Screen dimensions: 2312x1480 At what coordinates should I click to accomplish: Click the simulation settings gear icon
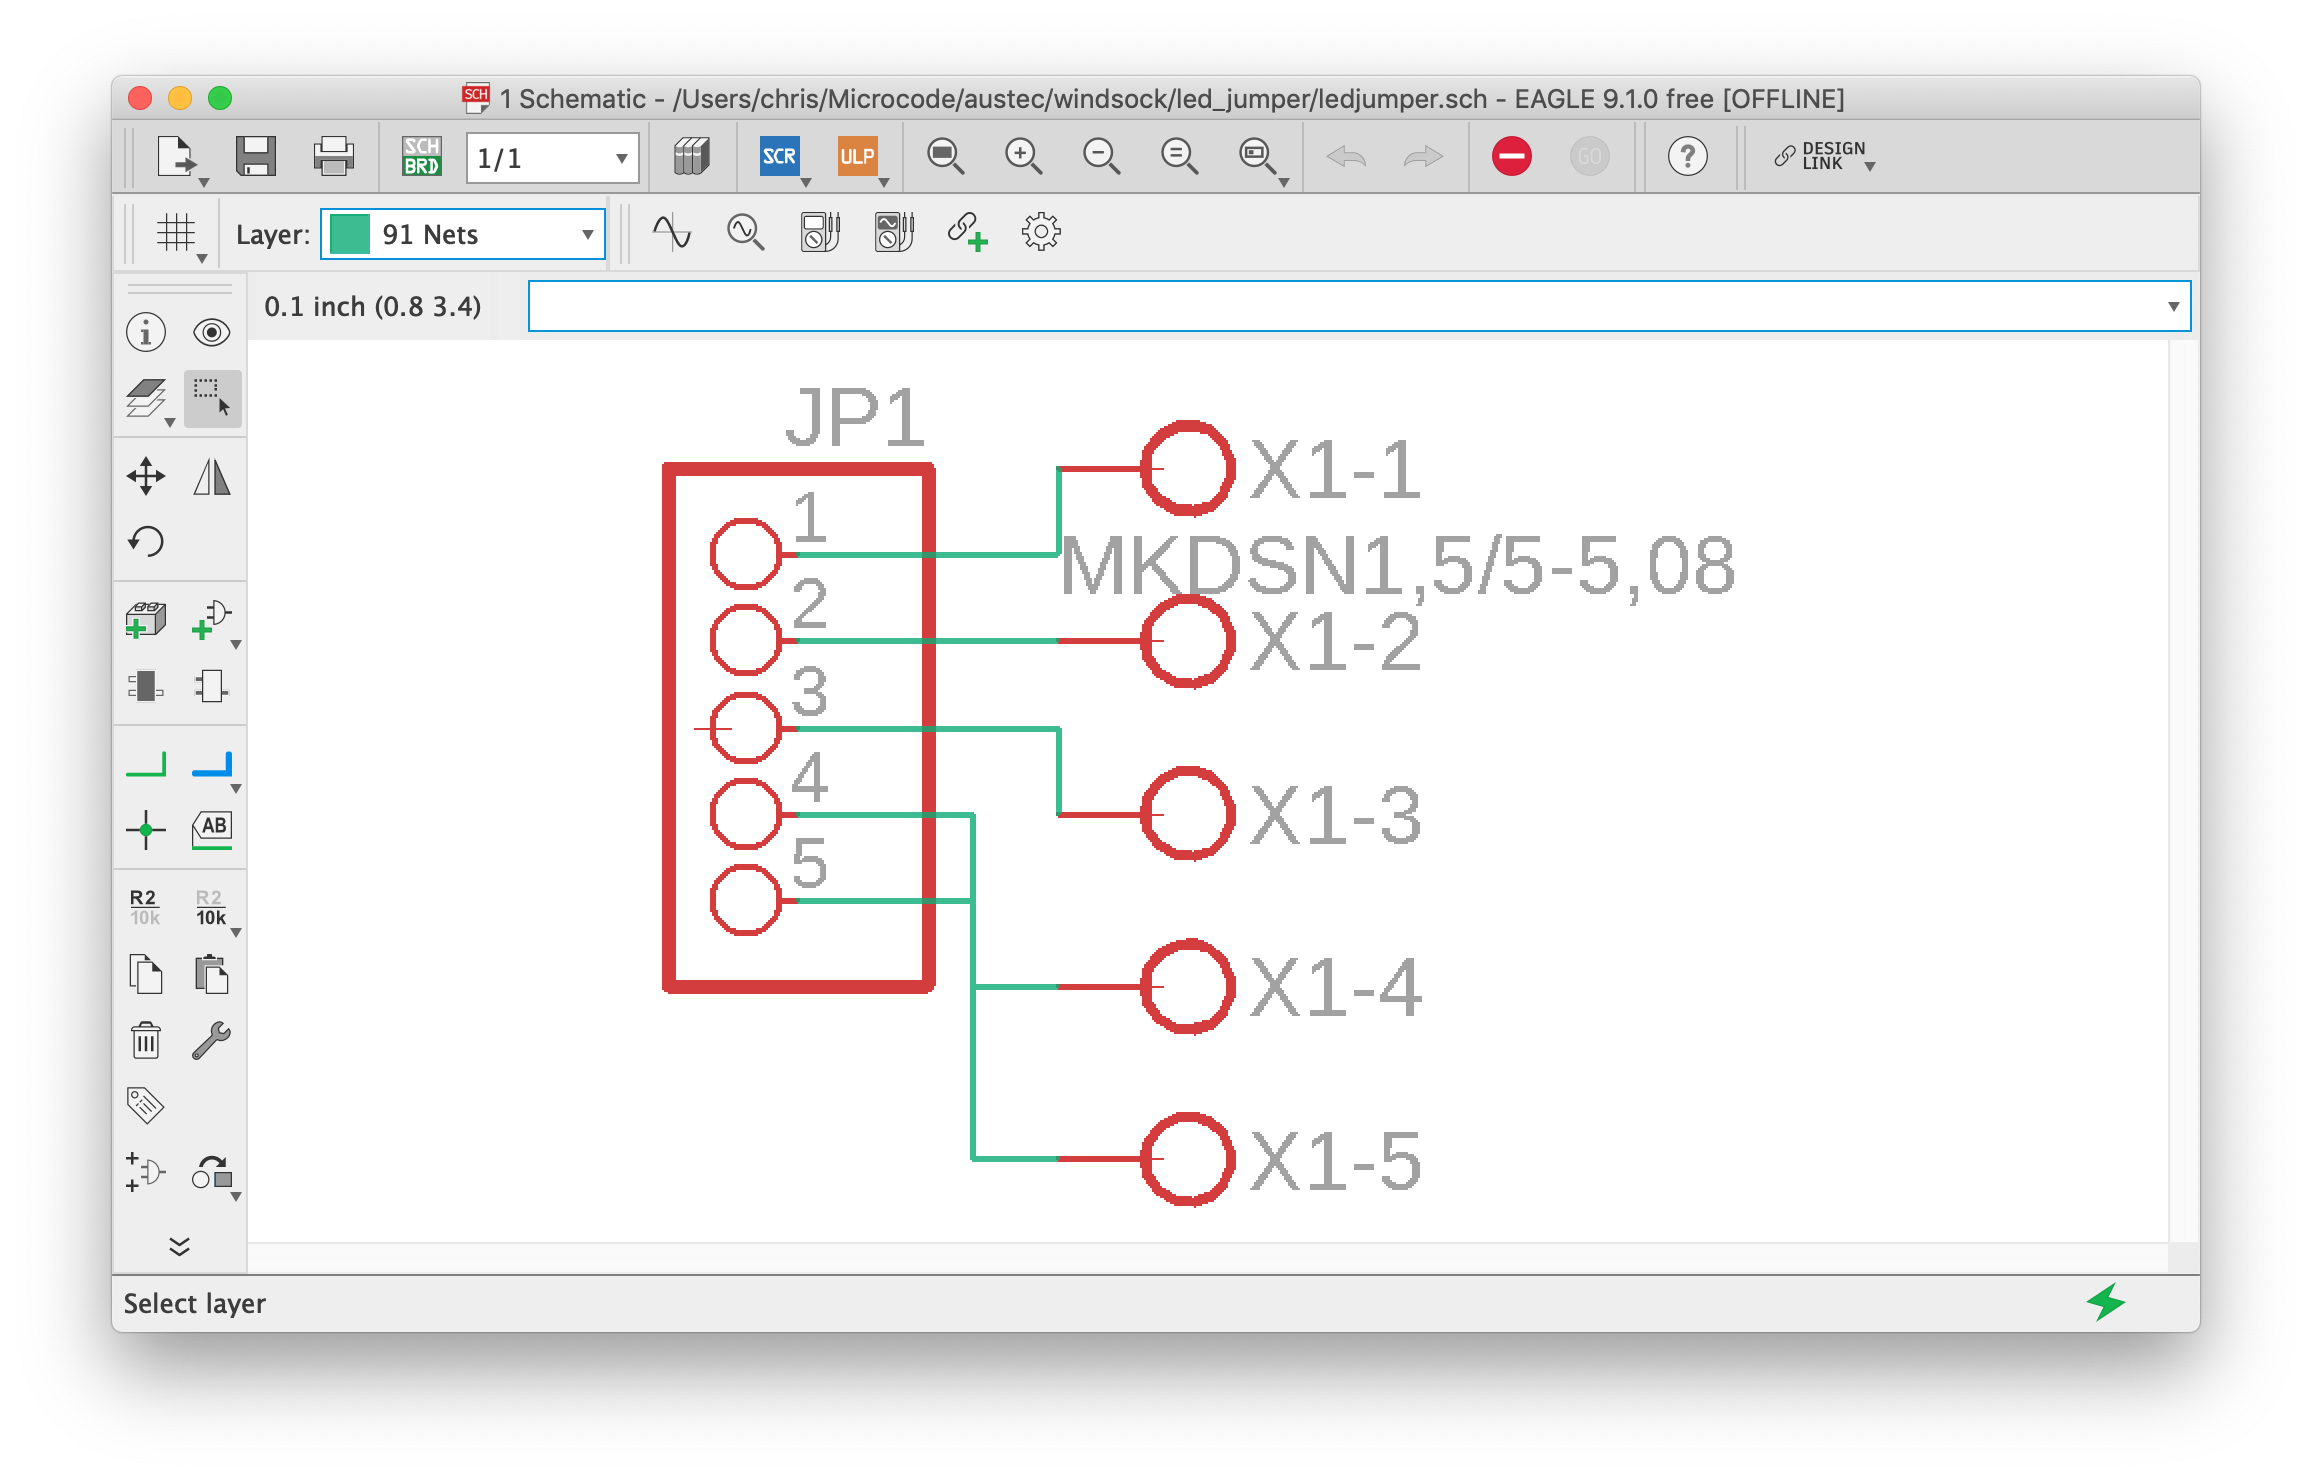1041,232
